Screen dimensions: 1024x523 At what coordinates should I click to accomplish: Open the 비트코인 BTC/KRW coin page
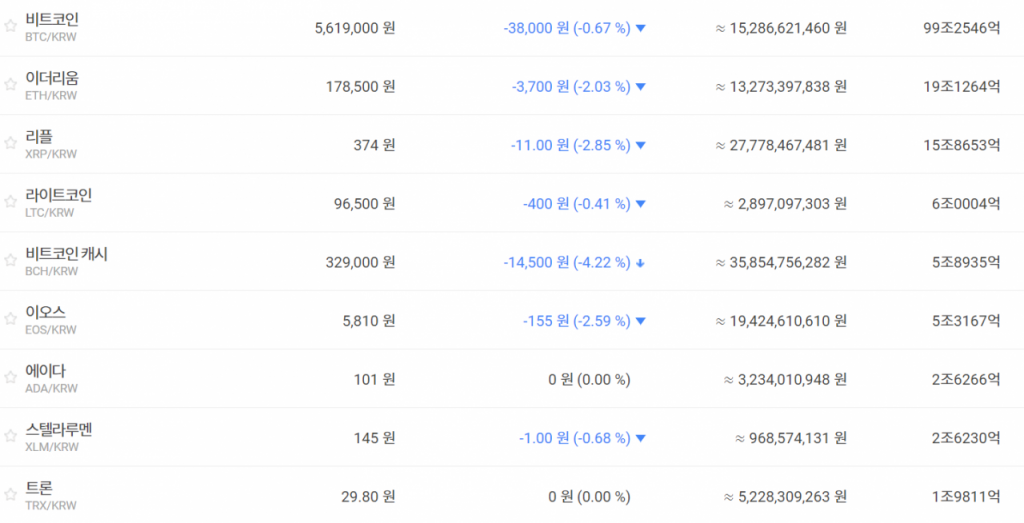coord(52,20)
